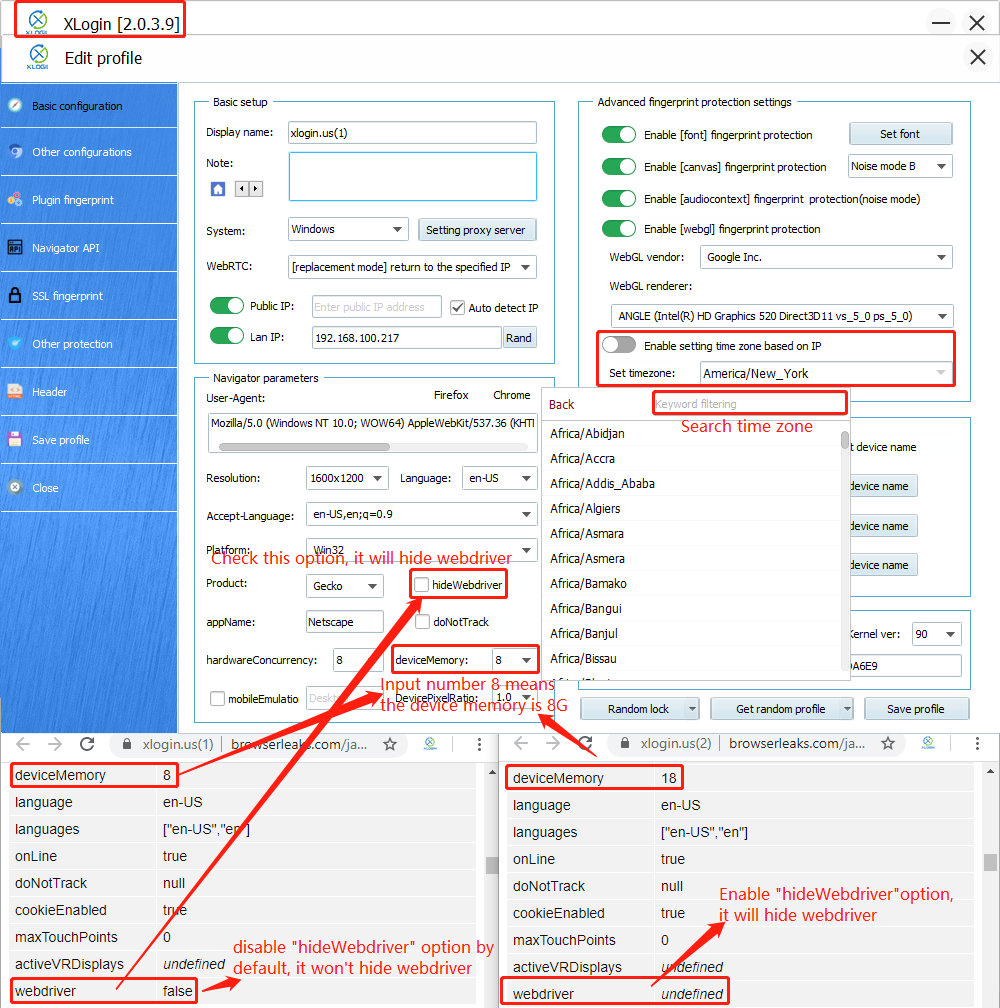Open the System dropdown showing Windows
1000x1008 pixels.
(348, 230)
